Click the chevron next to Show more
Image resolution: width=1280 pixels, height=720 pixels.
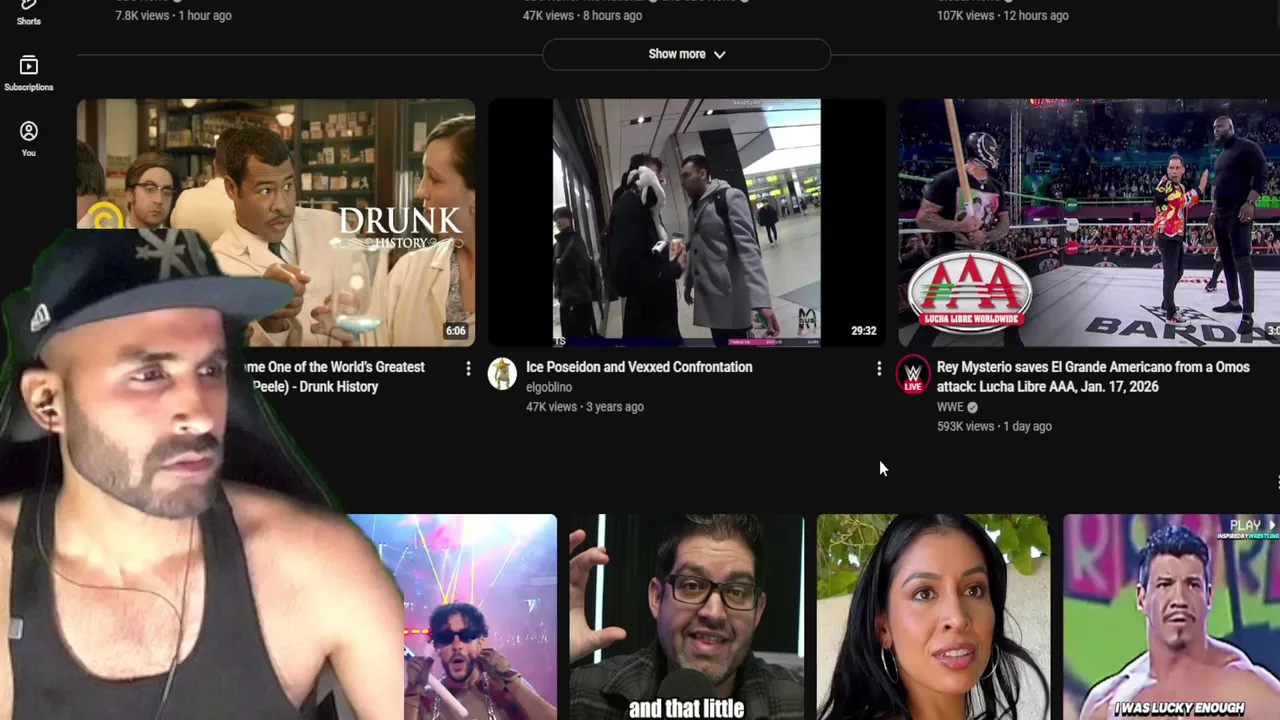click(719, 54)
